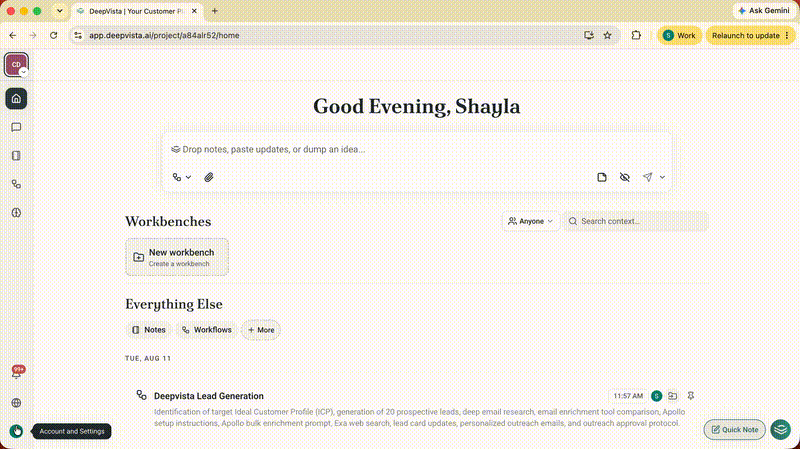Open the Extensions puzzle icon
The height and width of the screenshot is (449, 800).
tap(636, 35)
